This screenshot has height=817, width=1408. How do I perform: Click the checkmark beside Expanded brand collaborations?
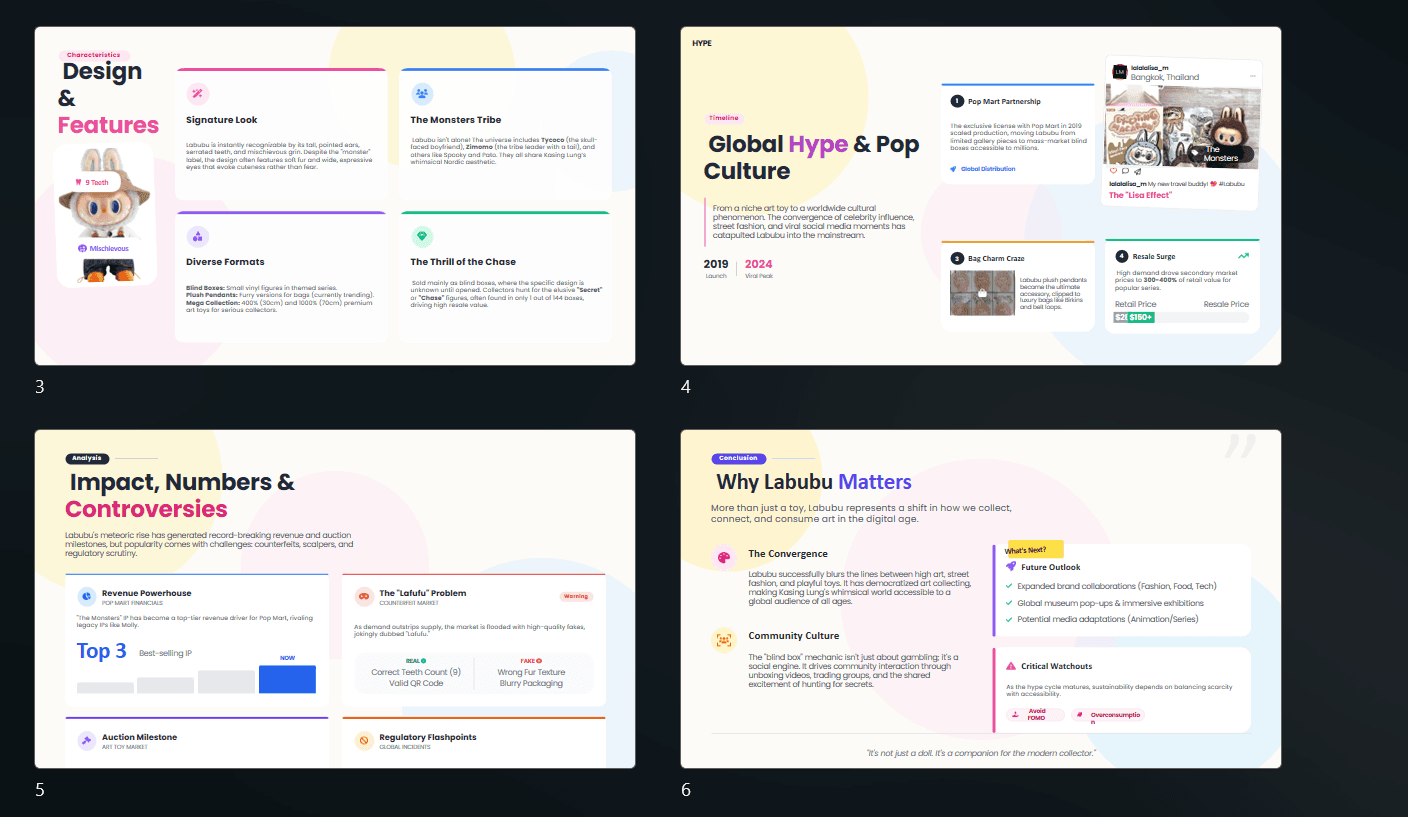click(x=1009, y=586)
